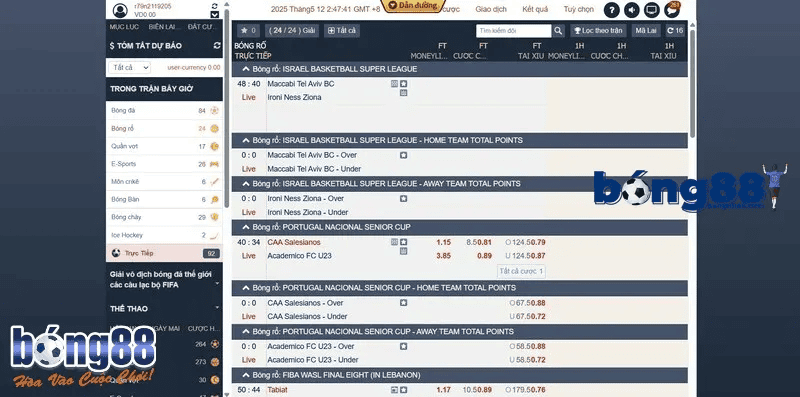Click the main page vertical scrollbar

[692, 84]
